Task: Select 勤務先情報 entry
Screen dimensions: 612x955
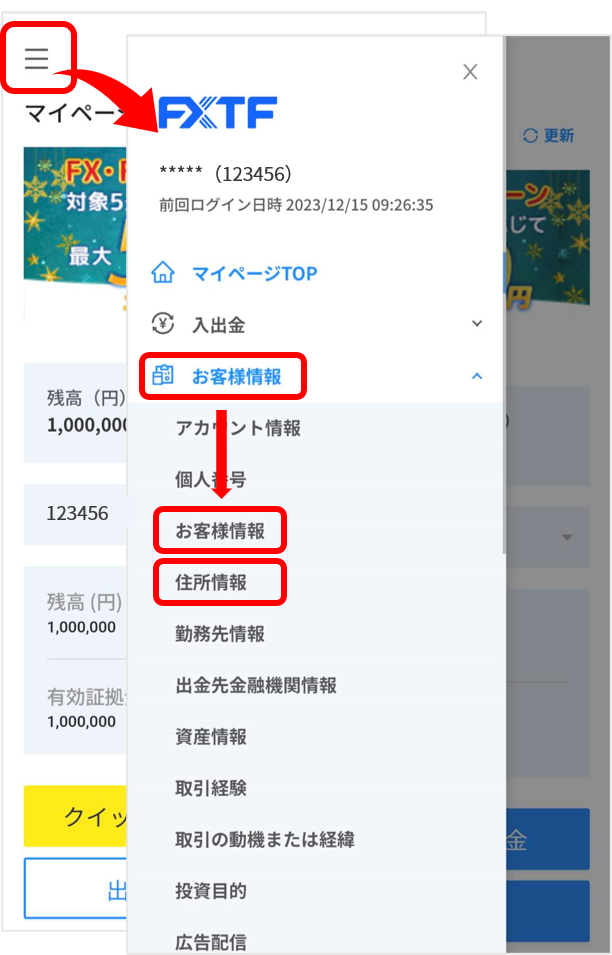Action: point(220,634)
